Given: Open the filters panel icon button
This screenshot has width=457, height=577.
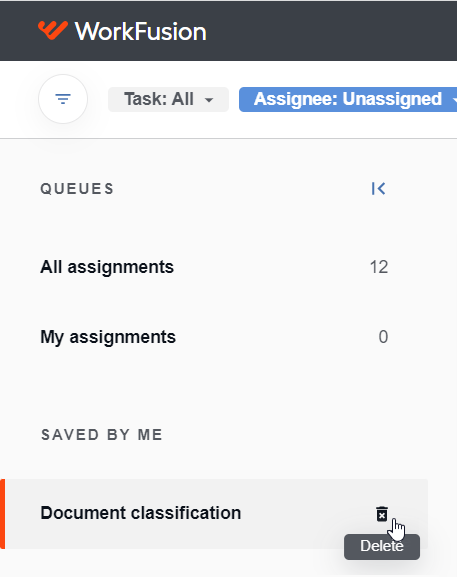Looking at the screenshot, I should (63, 99).
